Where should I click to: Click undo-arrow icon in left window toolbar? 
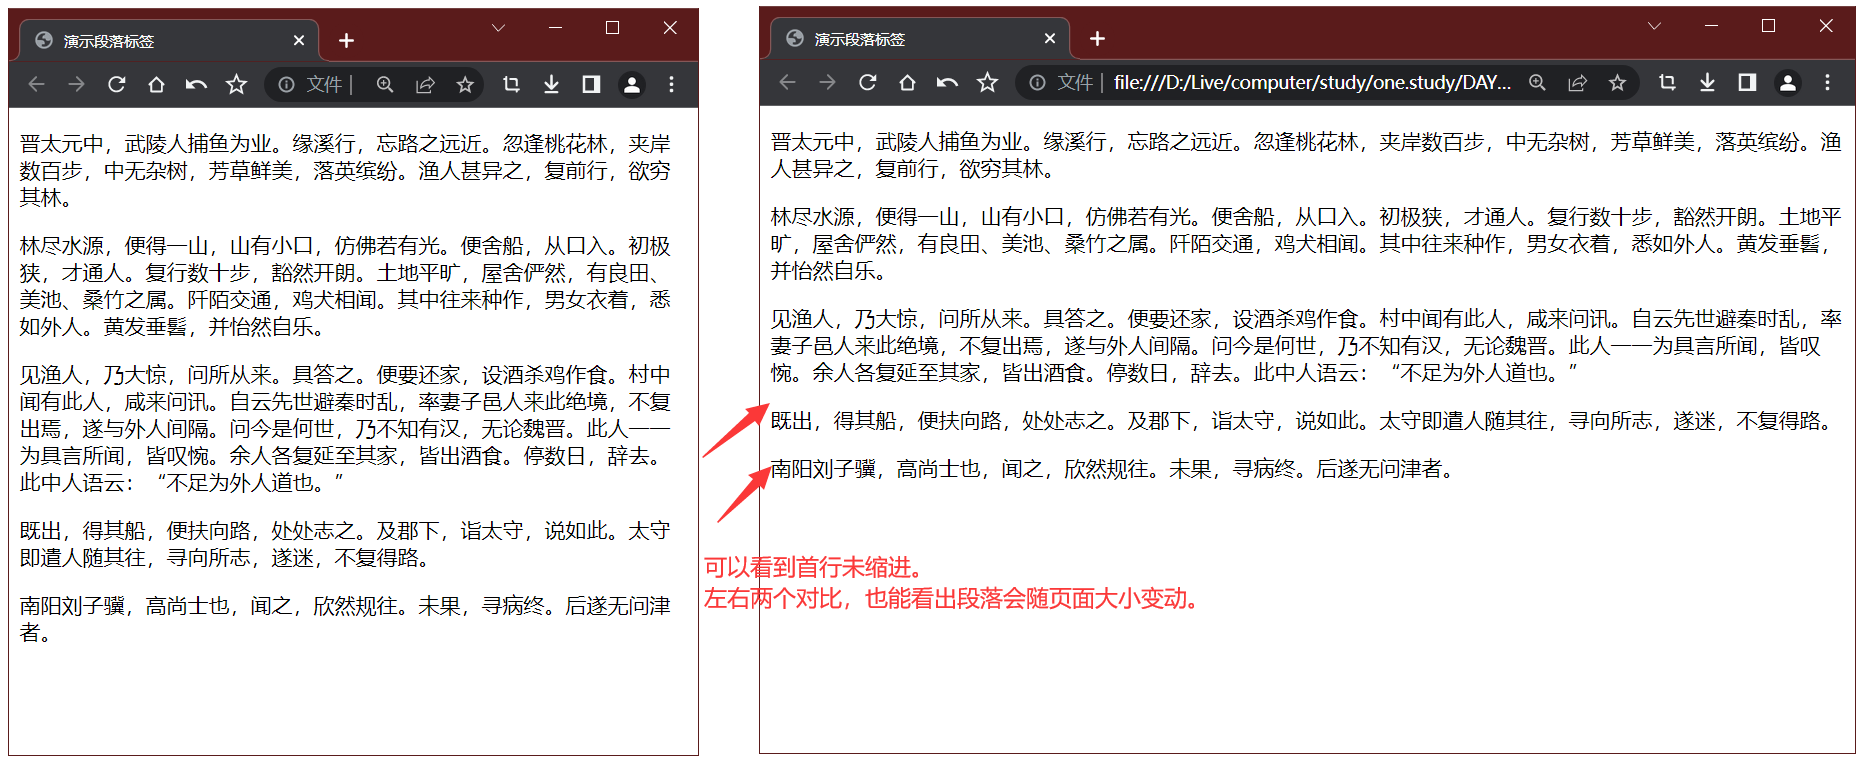(196, 85)
